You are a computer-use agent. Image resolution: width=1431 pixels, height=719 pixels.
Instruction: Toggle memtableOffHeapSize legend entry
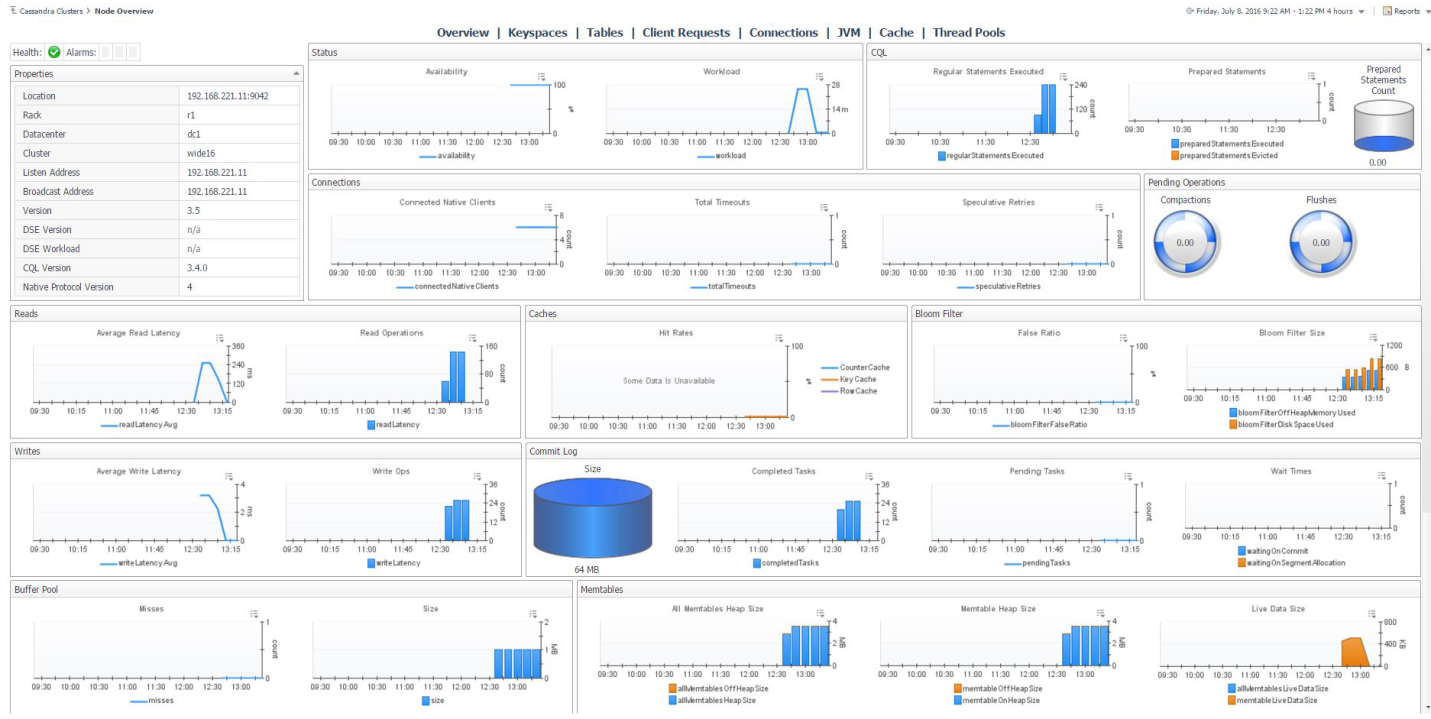[997, 688]
